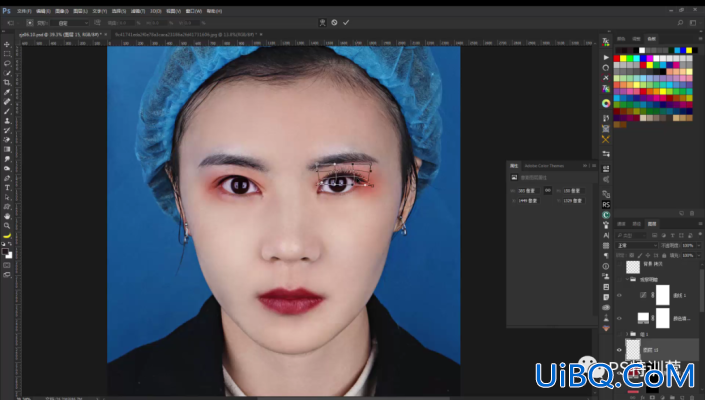This screenshot has width=705, height=400.
Task: Open the Image menu
Action: (x=62, y=11)
